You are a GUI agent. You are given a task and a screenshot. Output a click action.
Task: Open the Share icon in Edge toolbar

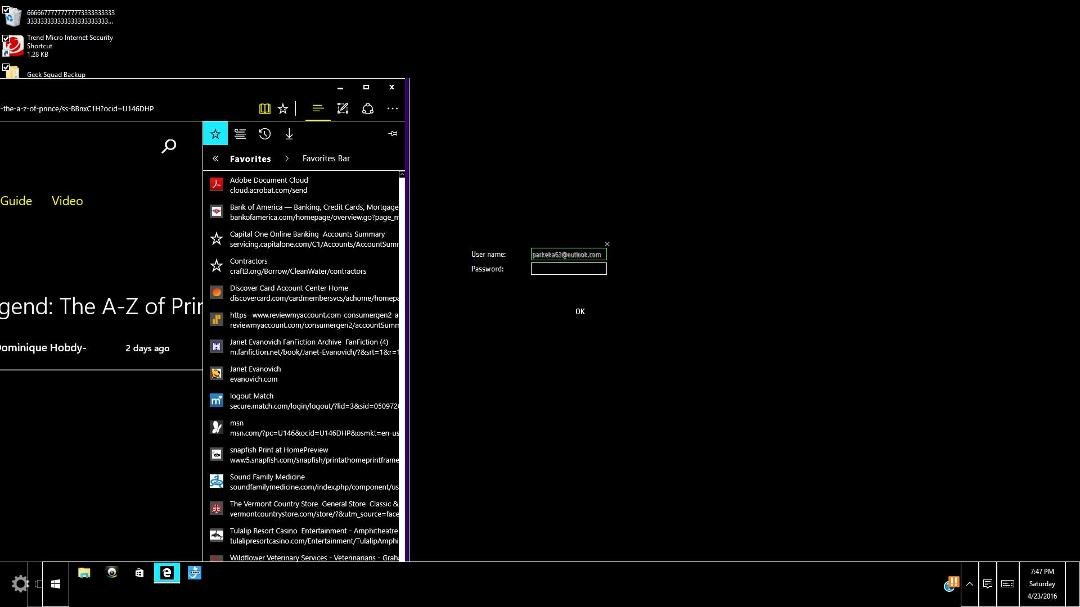coord(368,109)
